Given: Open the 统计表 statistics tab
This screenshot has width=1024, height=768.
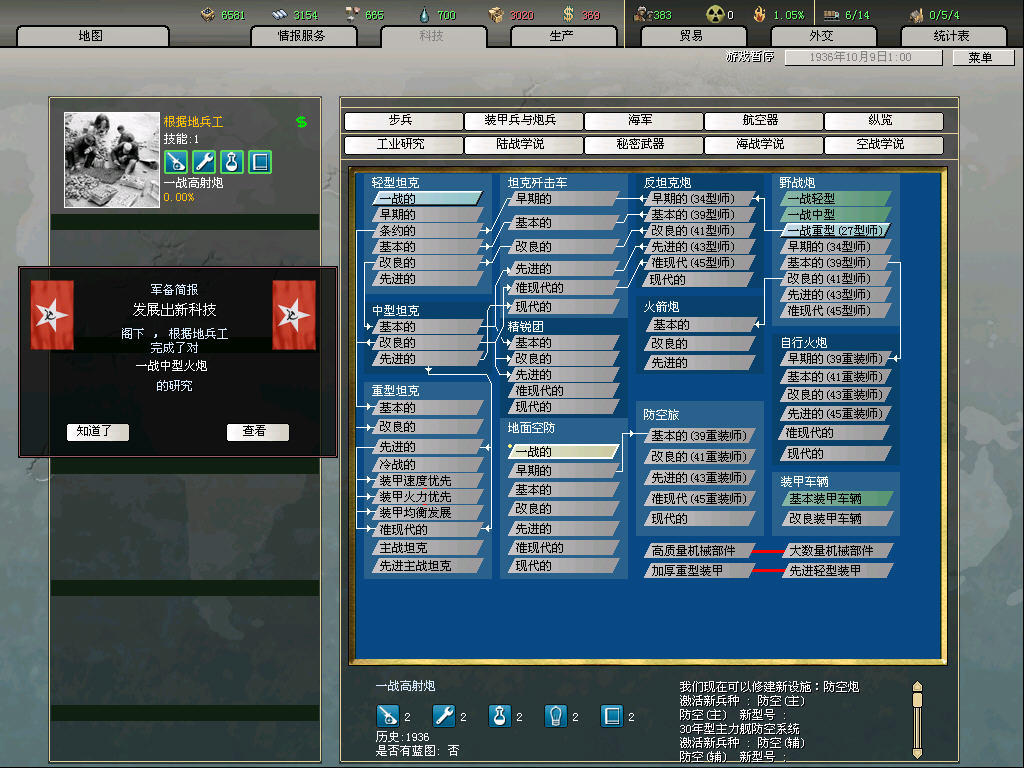Looking at the screenshot, I should coord(953,36).
